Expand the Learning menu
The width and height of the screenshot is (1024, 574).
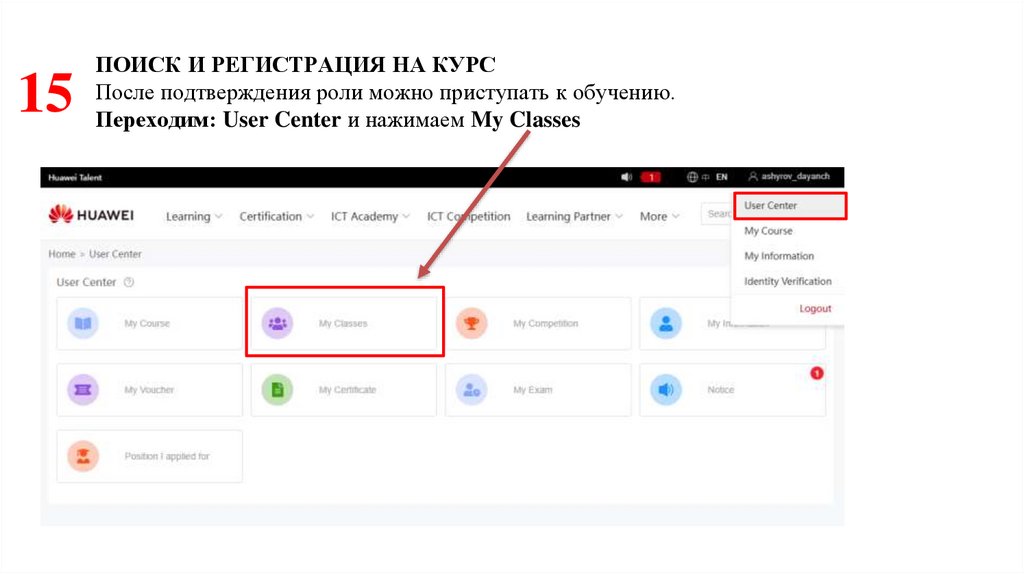coord(194,216)
